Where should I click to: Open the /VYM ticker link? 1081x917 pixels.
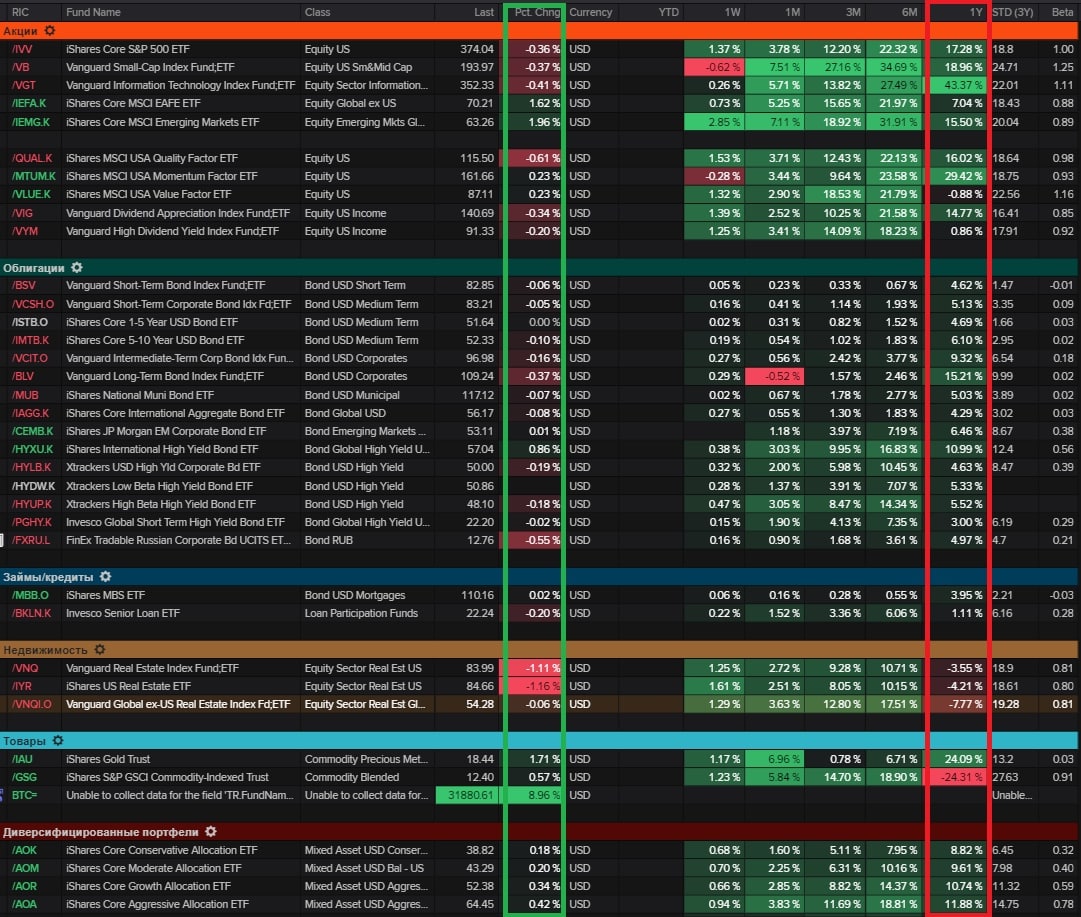coord(24,231)
